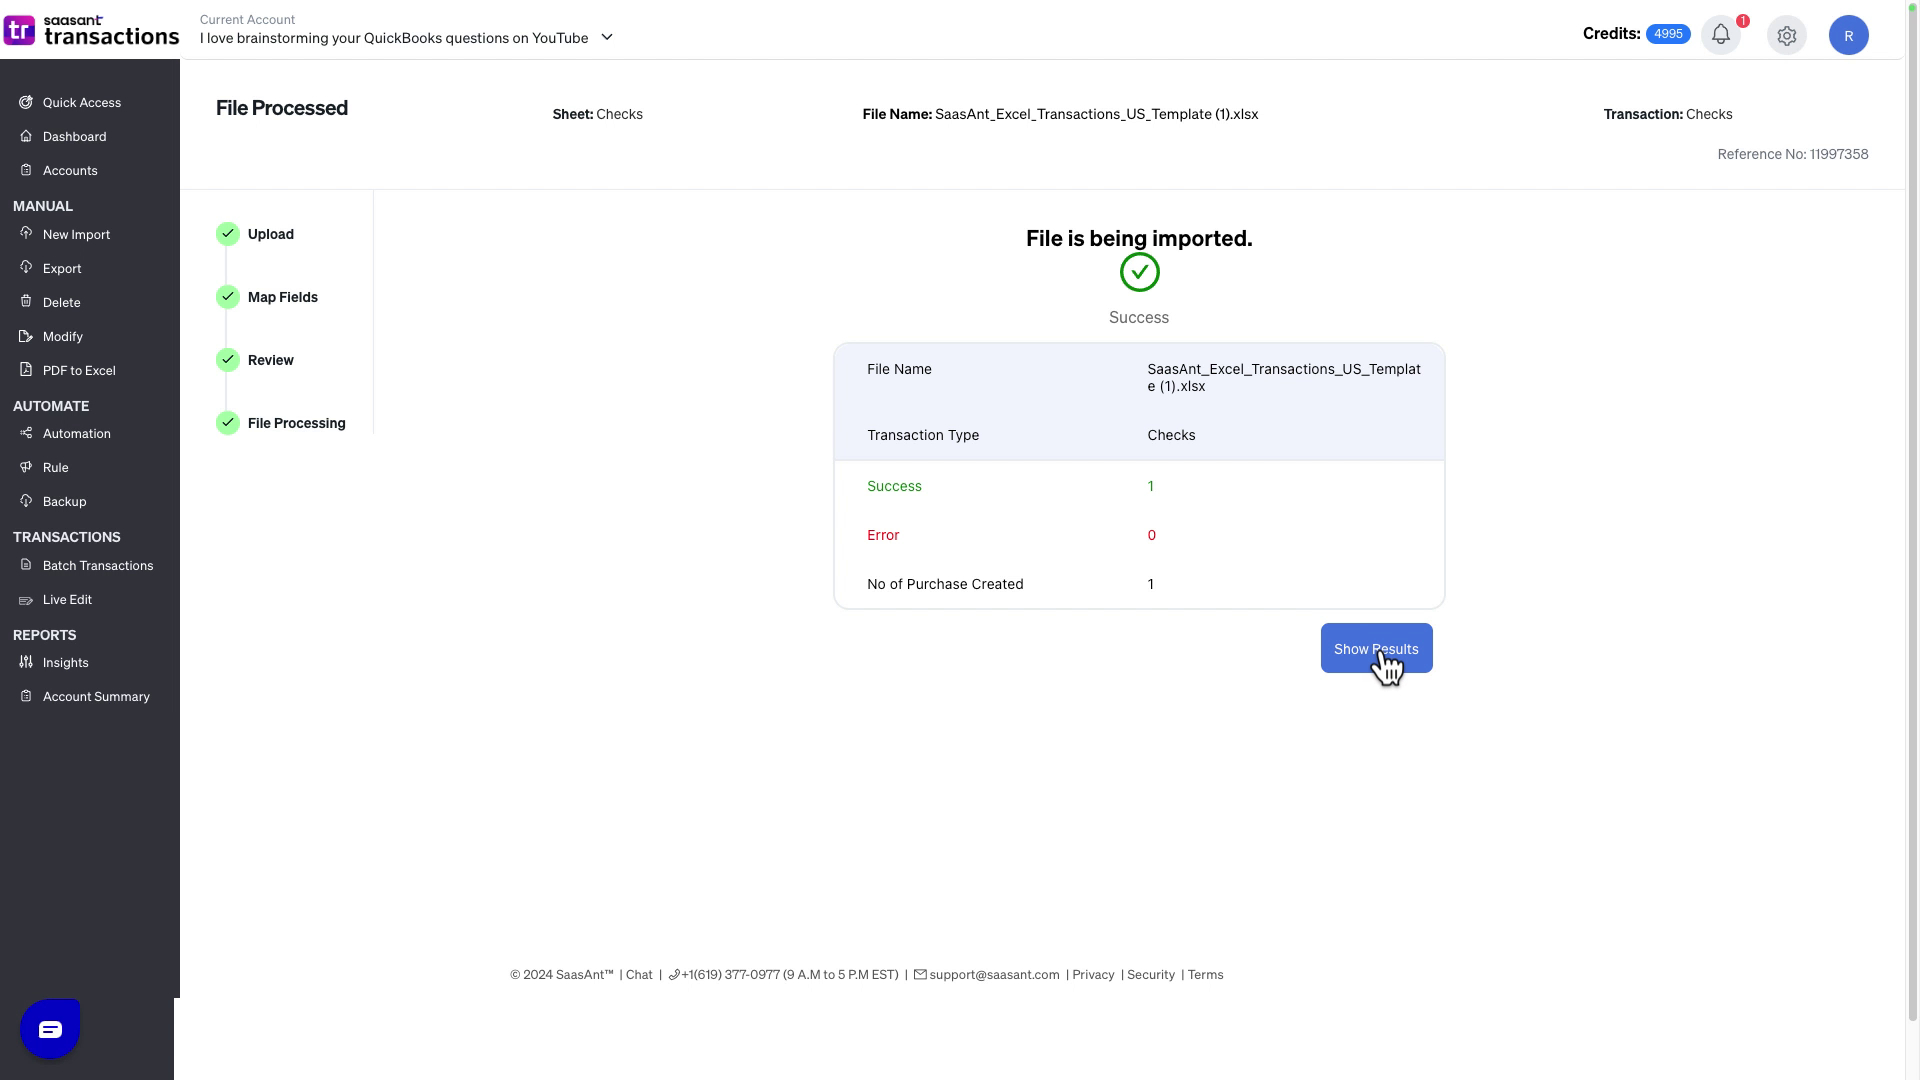The width and height of the screenshot is (1920, 1080).
Task: Click the current account name text
Action: tap(394, 38)
